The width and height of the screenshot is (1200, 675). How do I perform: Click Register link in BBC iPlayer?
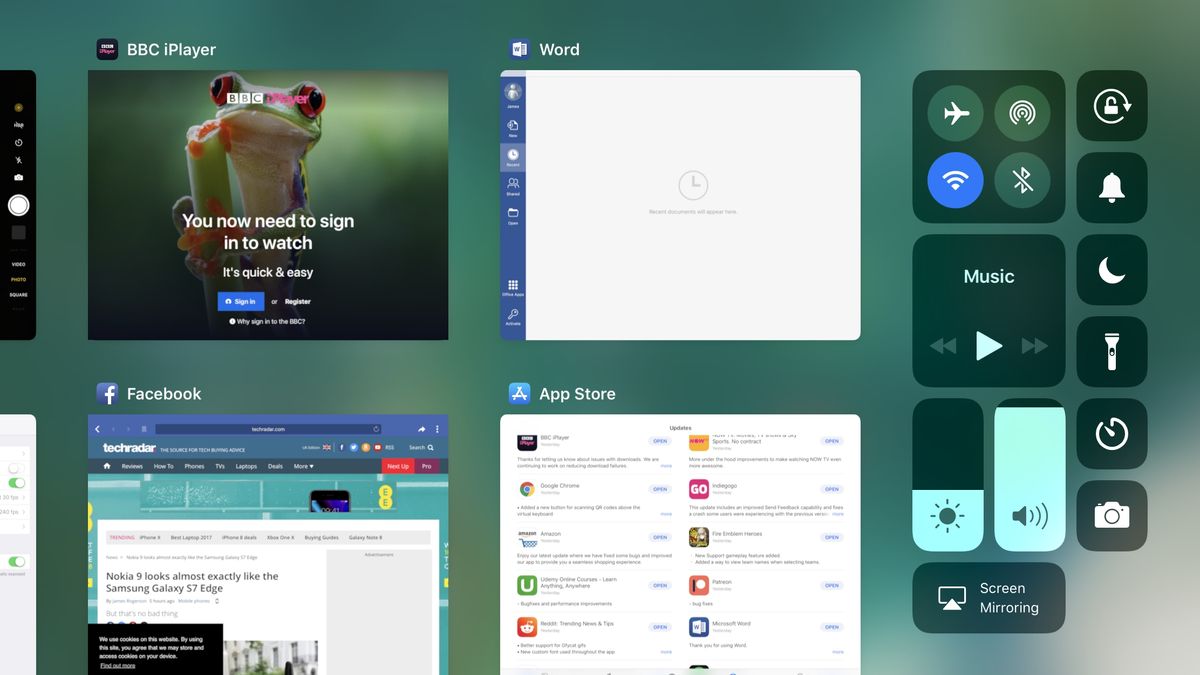coord(298,301)
